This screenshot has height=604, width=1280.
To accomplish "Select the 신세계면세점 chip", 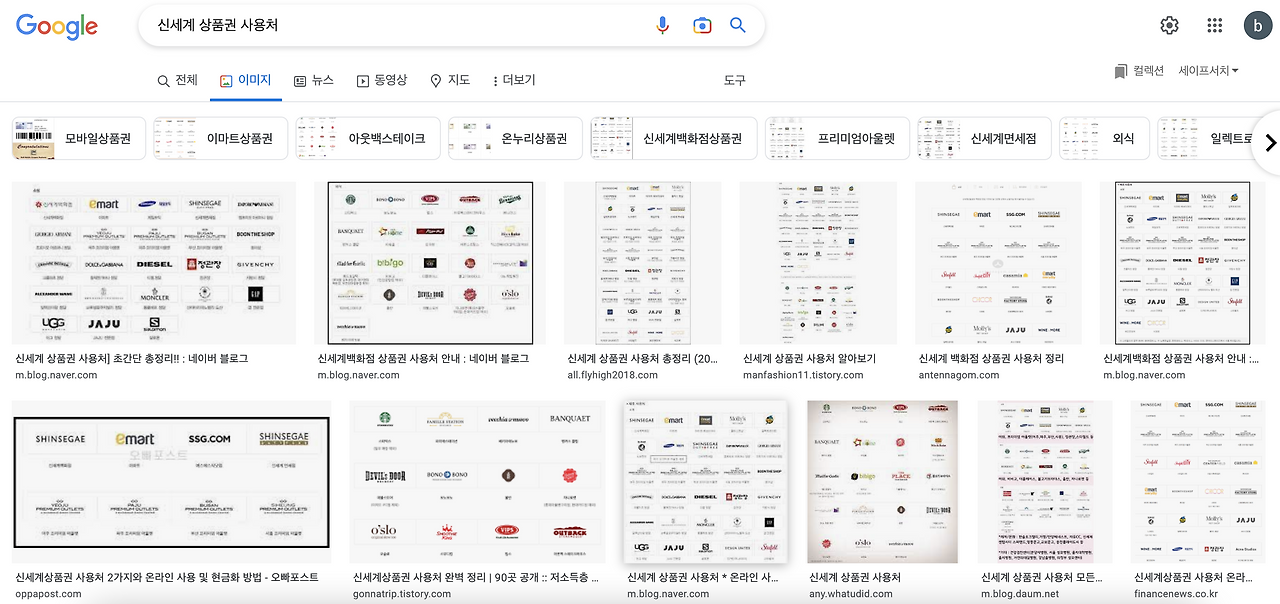I will [x=984, y=138].
